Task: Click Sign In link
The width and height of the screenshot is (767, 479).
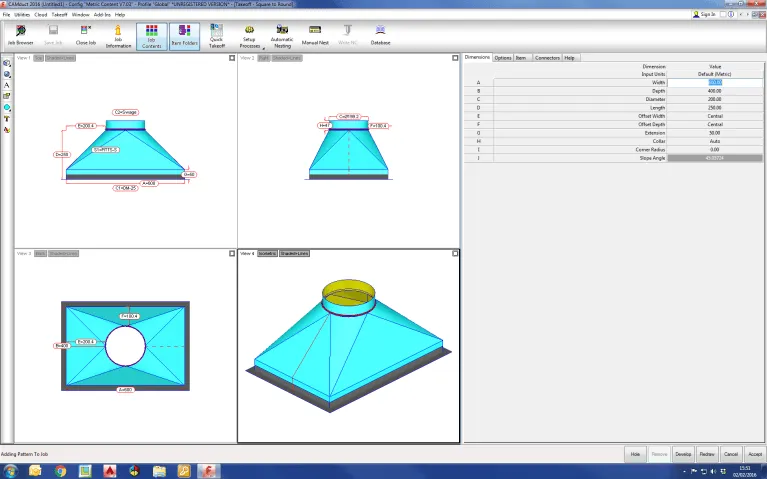Action: tap(704, 15)
